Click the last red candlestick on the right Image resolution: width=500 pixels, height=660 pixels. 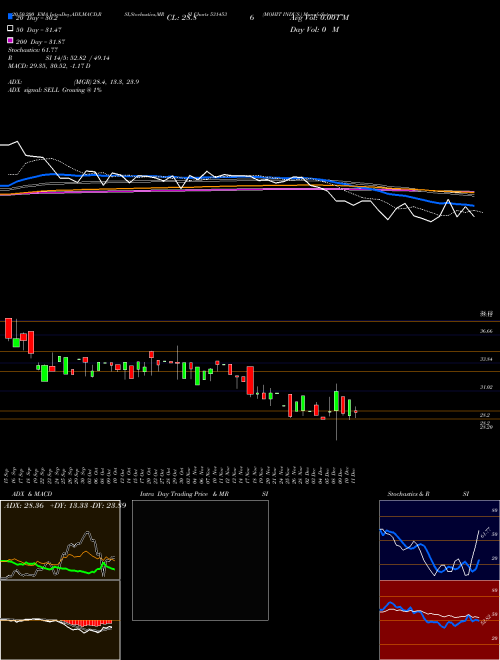tap(356, 412)
